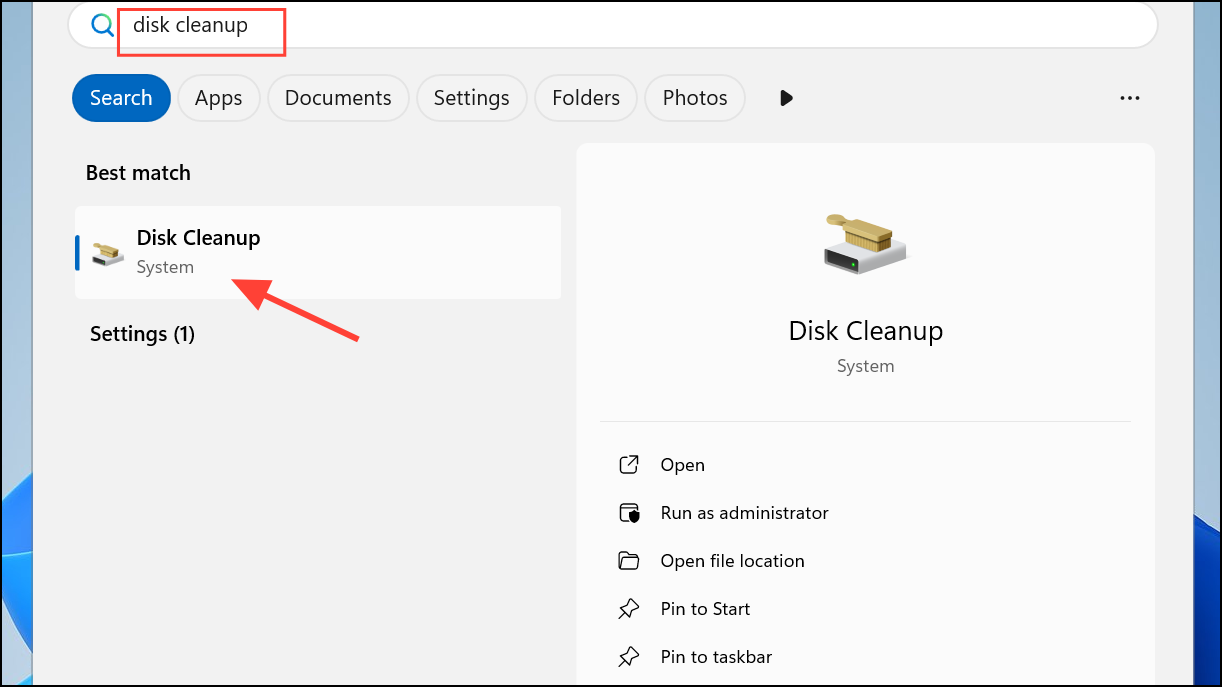Click the Open launch icon
This screenshot has height=687, width=1222.
(629, 465)
